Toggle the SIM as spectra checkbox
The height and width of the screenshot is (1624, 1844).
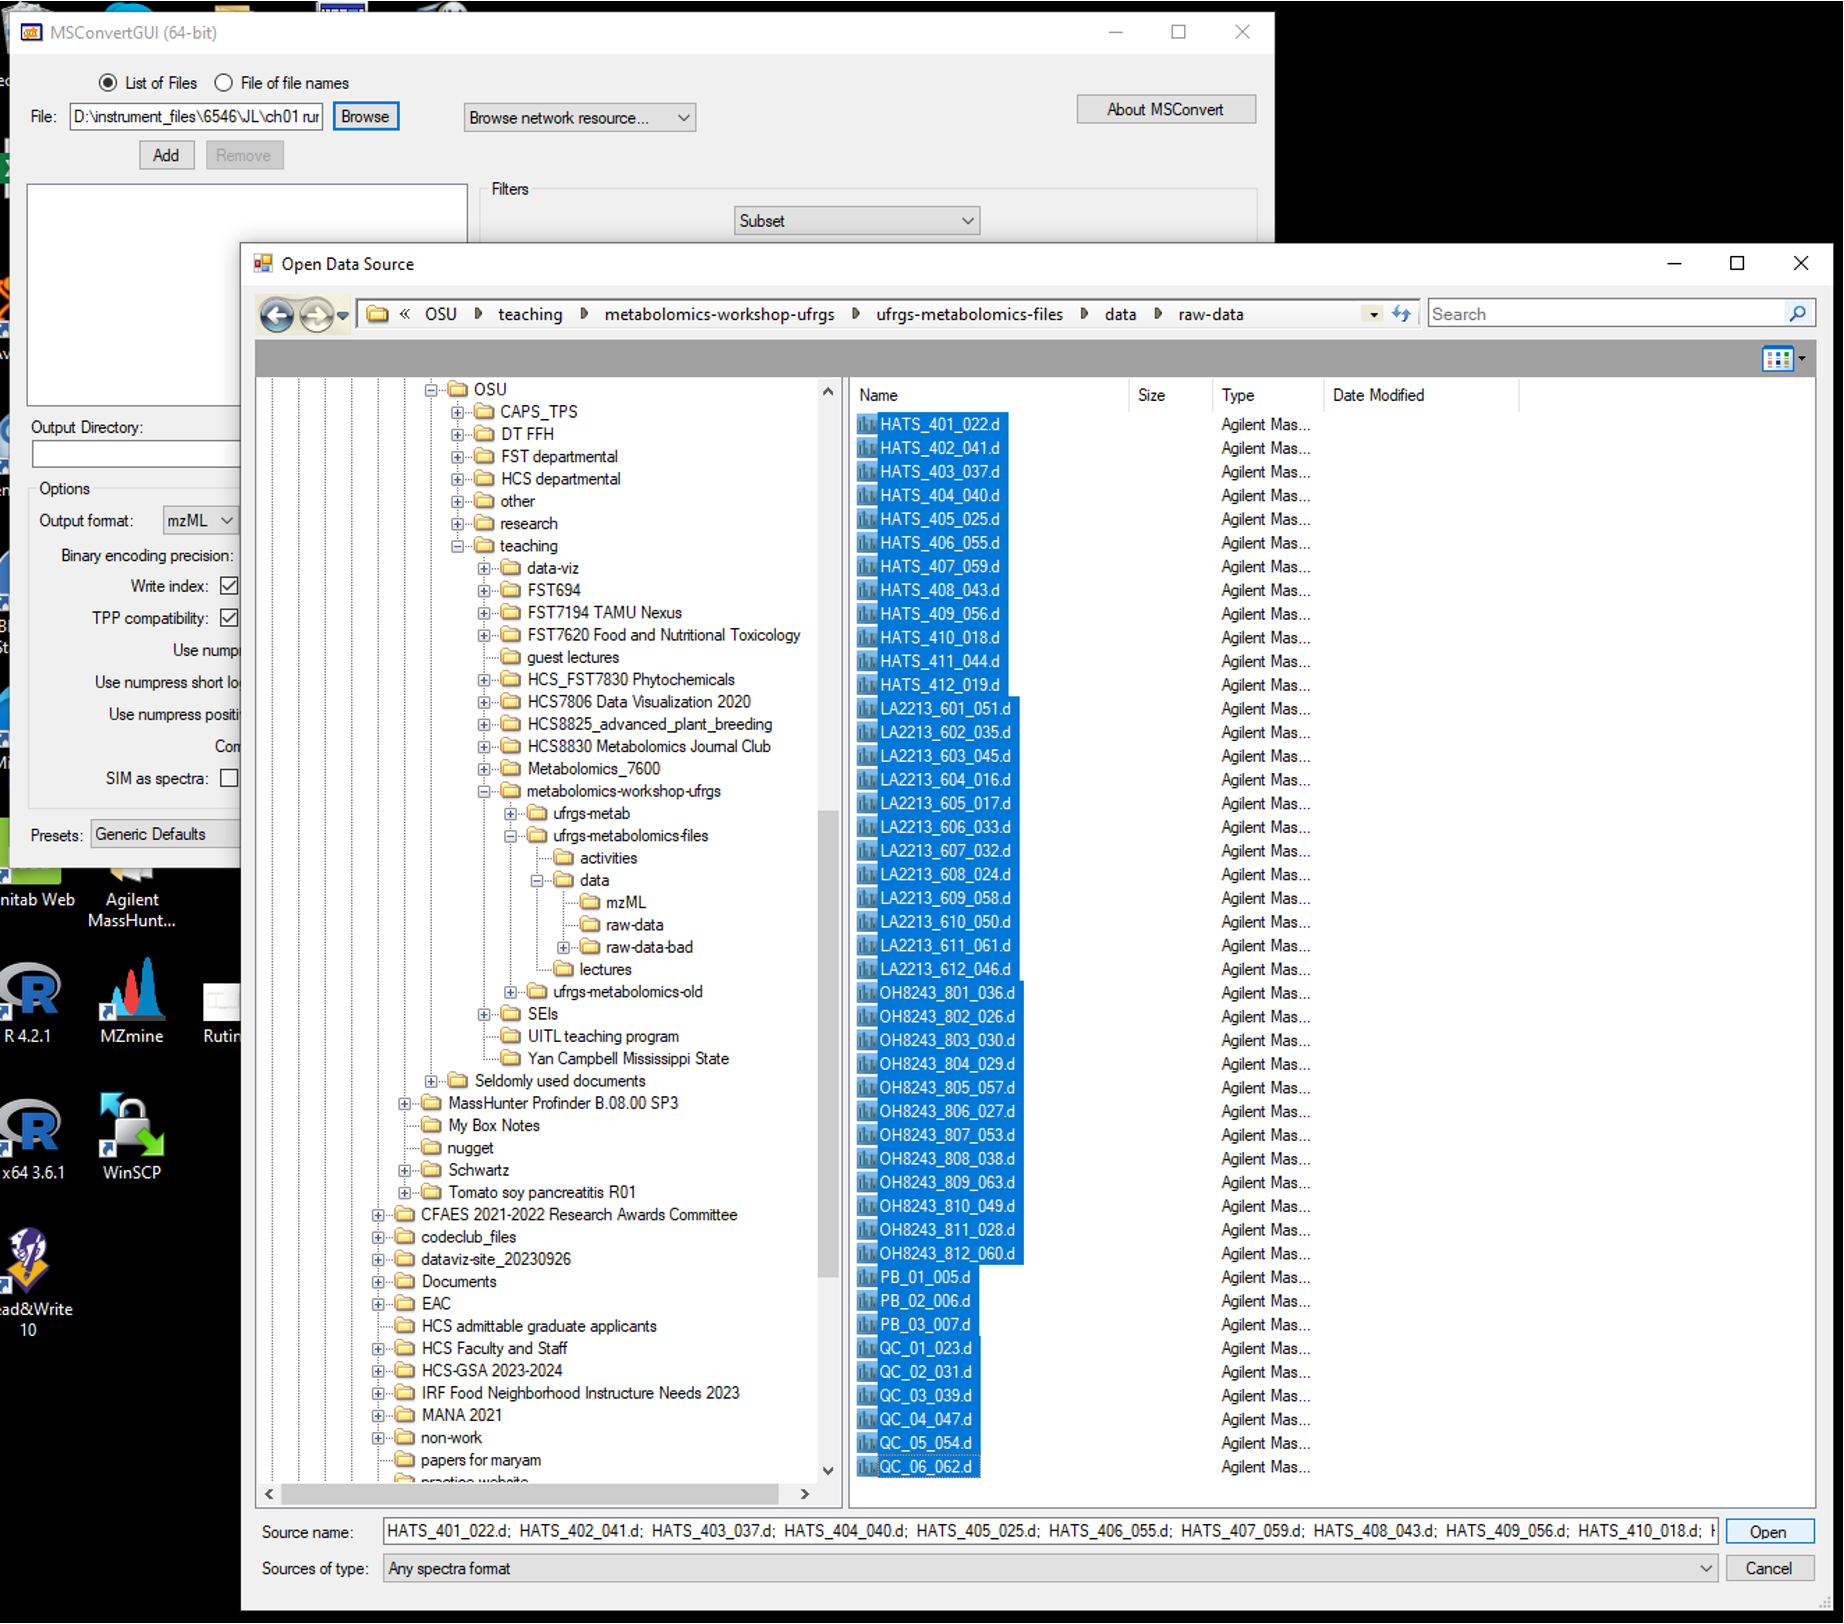[x=229, y=778]
